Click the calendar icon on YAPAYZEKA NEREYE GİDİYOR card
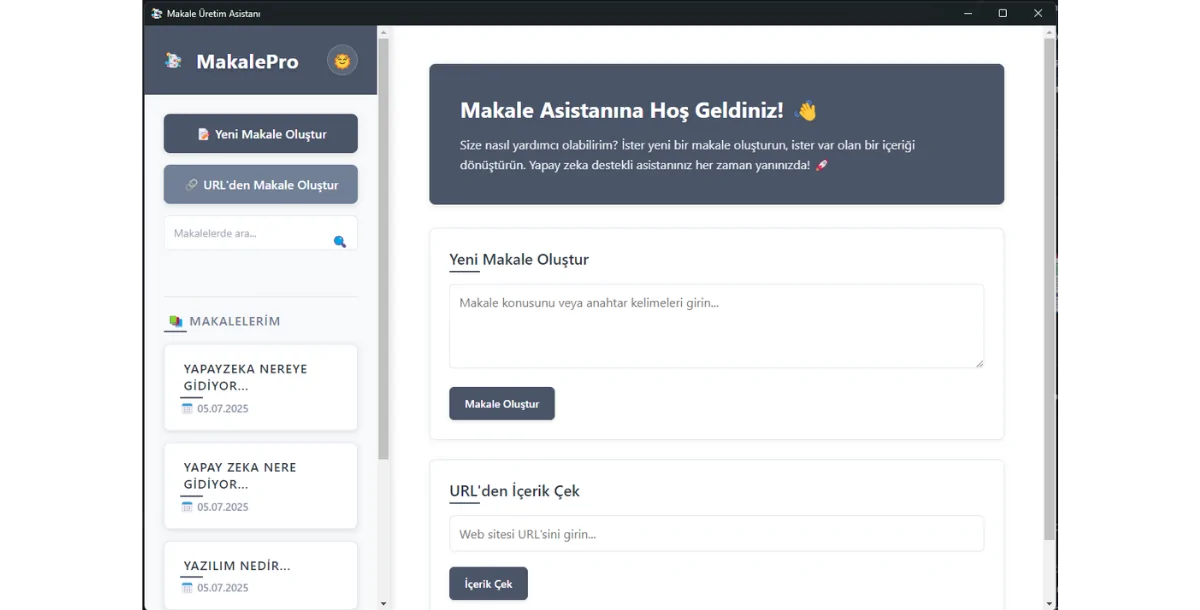 tap(187, 408)
